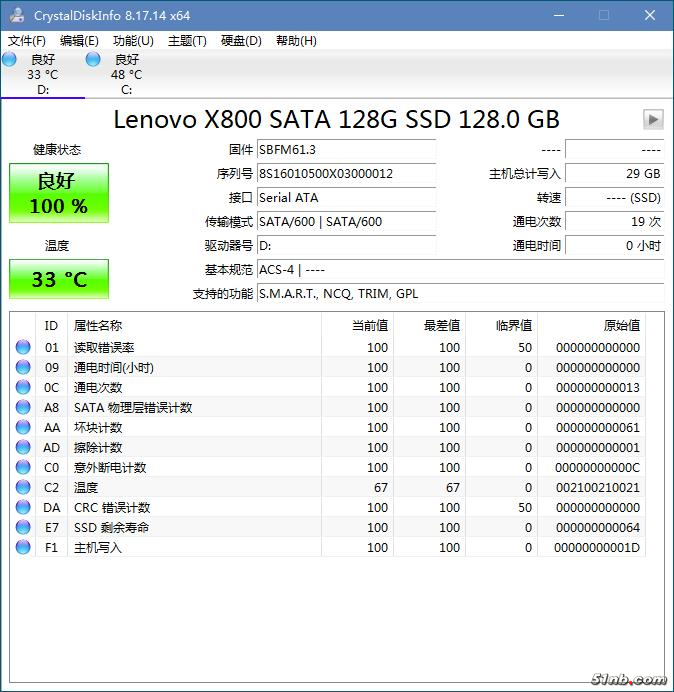Click the 属性名称 column header

pyautogui.click(x=195, y=326)
